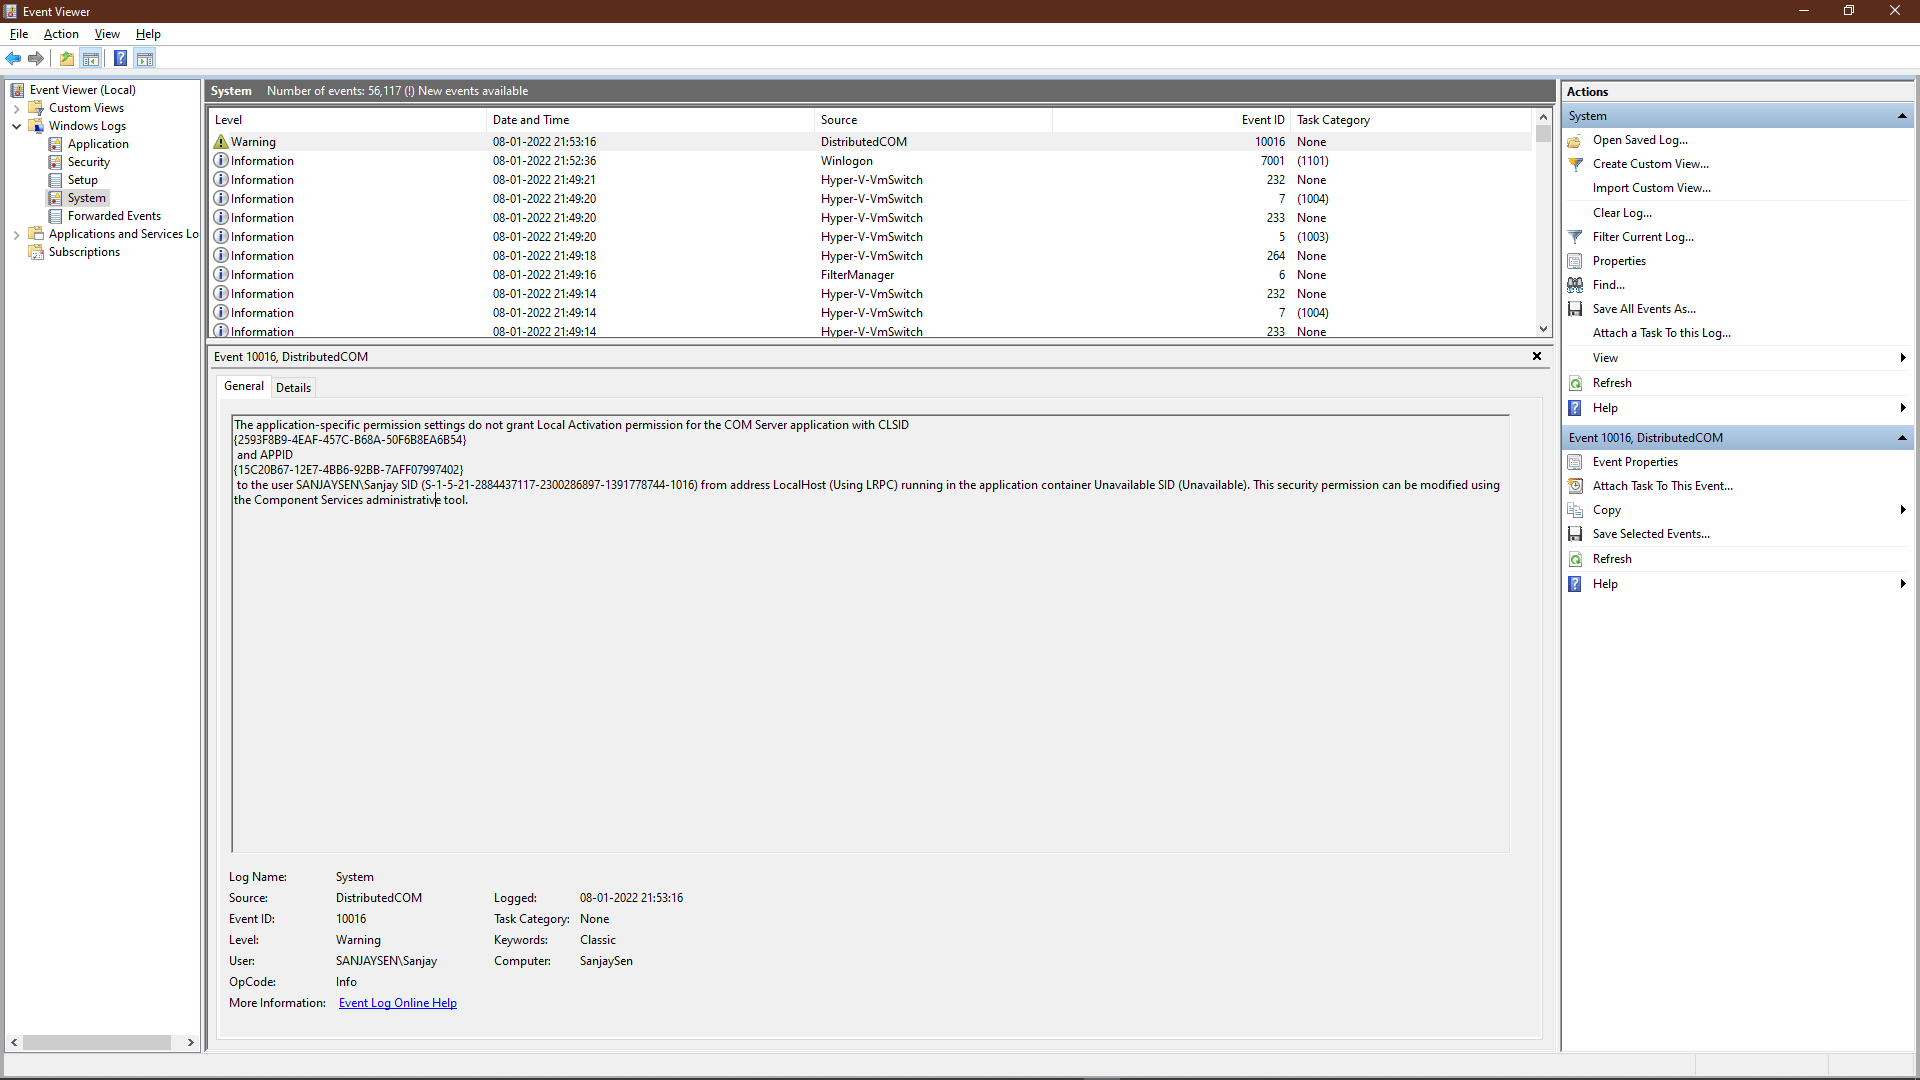
Task: Click Clear Log action
Action: [x=1622, y=213]
